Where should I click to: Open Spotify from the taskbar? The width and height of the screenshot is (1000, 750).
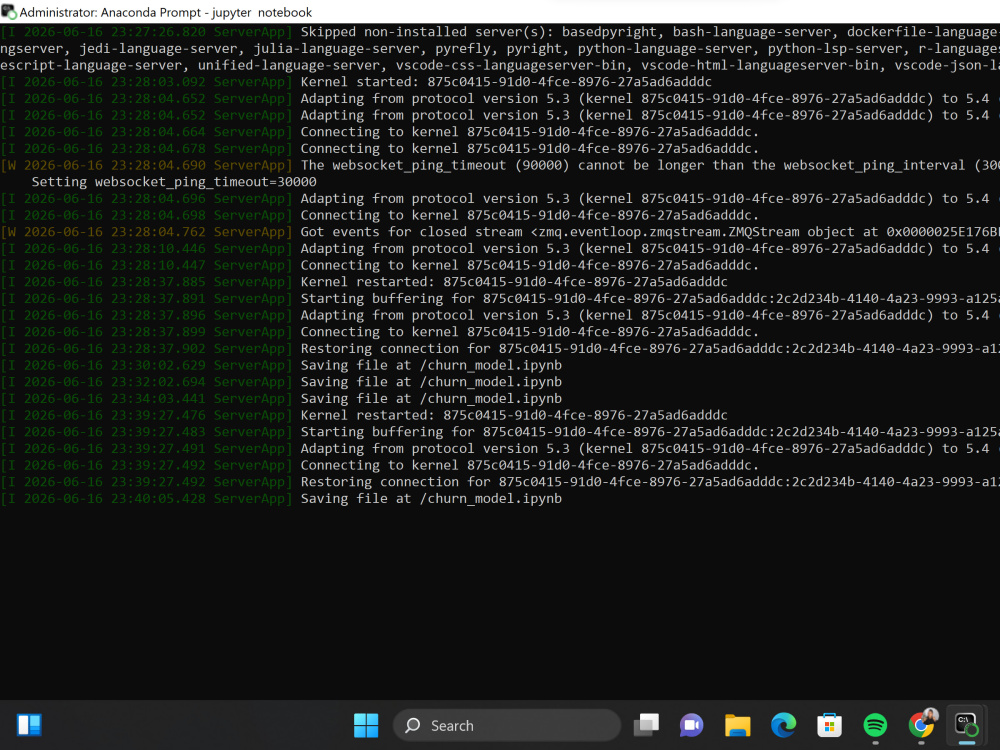875,725
